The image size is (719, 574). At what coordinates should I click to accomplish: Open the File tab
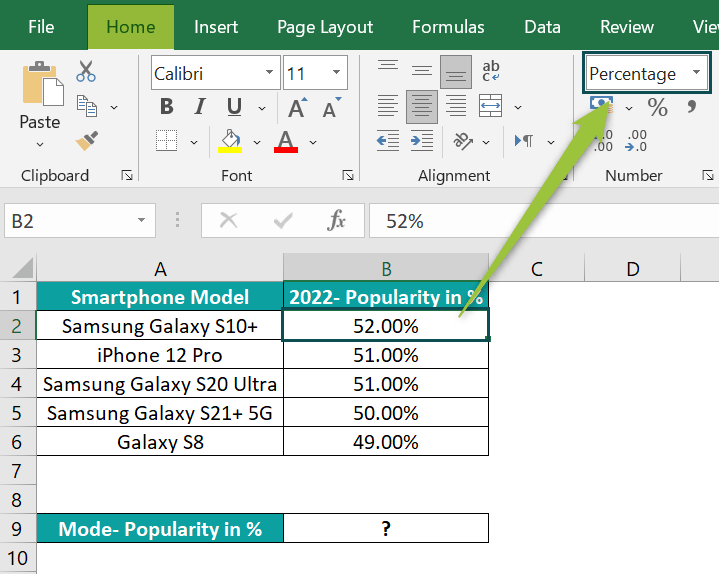coord(41,27)
